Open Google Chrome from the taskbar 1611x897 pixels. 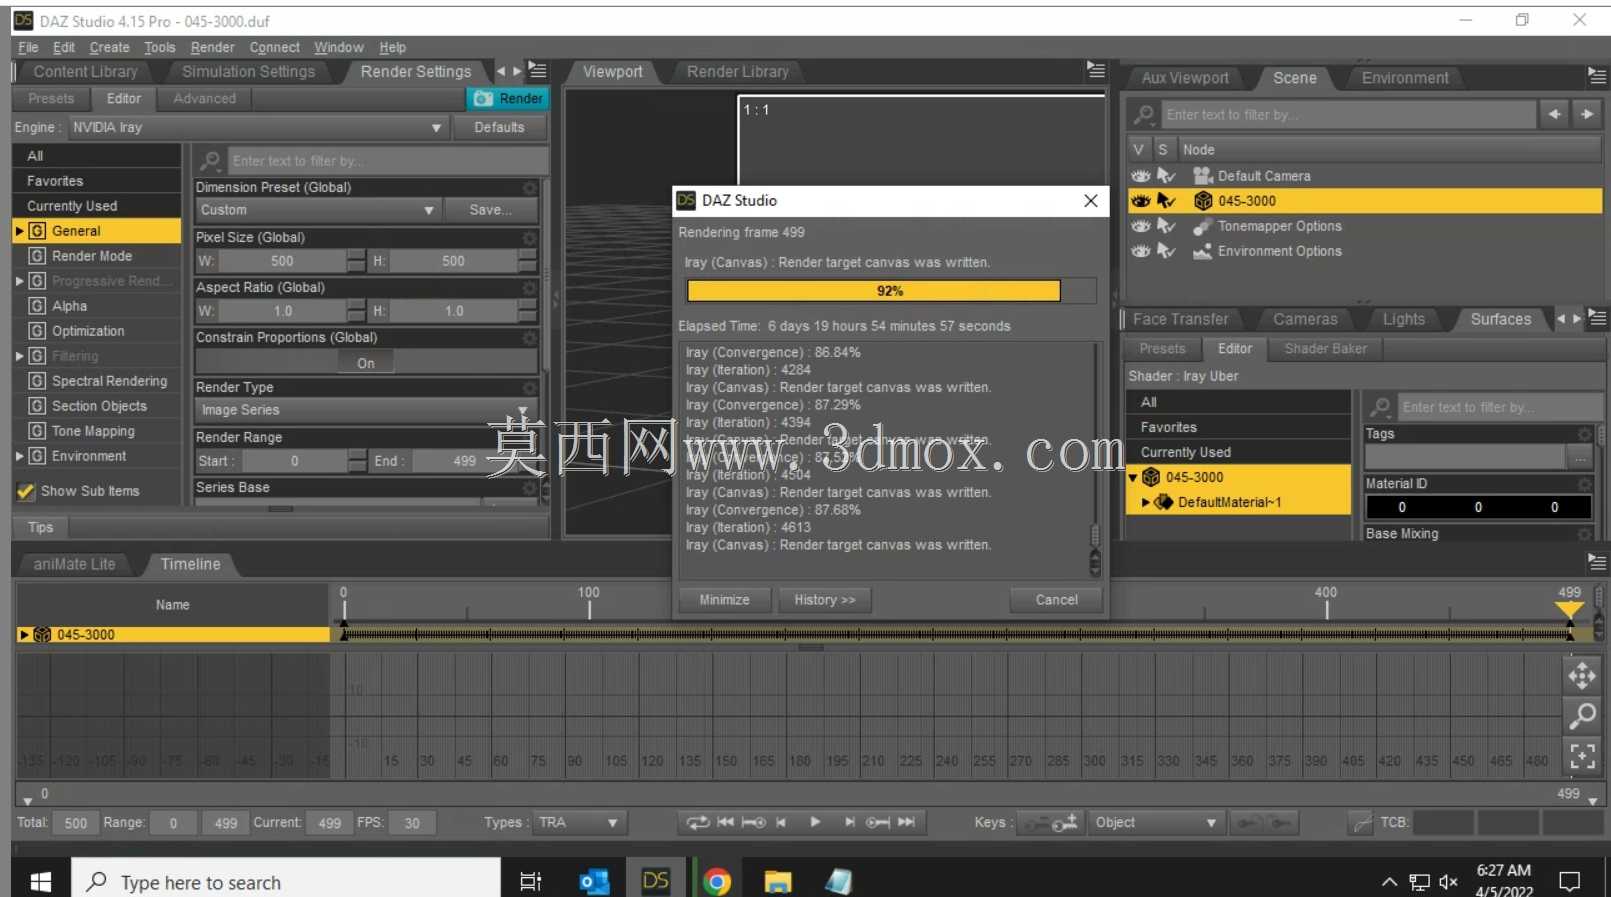point(716,881)
